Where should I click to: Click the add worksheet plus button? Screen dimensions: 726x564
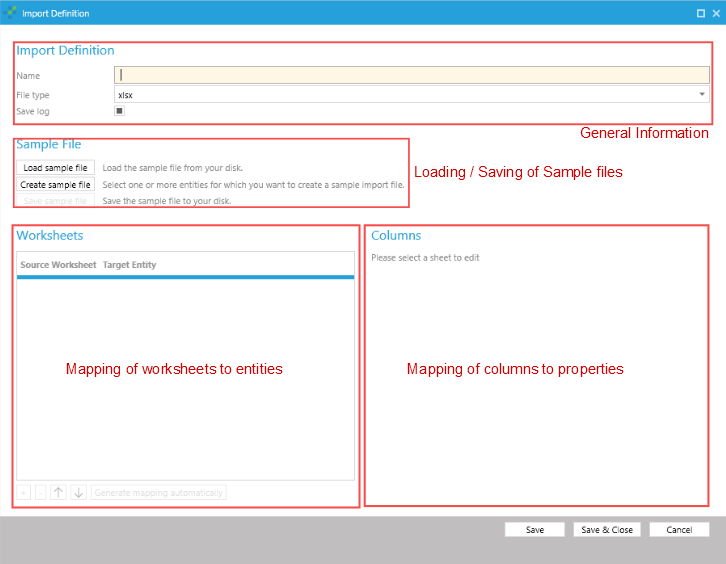tap(24, 492)
